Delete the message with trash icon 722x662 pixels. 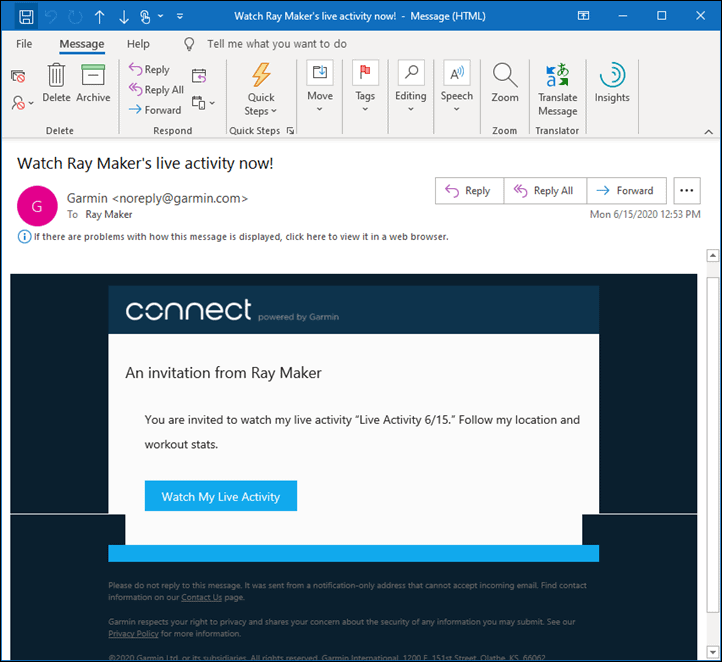coord(56,83)
